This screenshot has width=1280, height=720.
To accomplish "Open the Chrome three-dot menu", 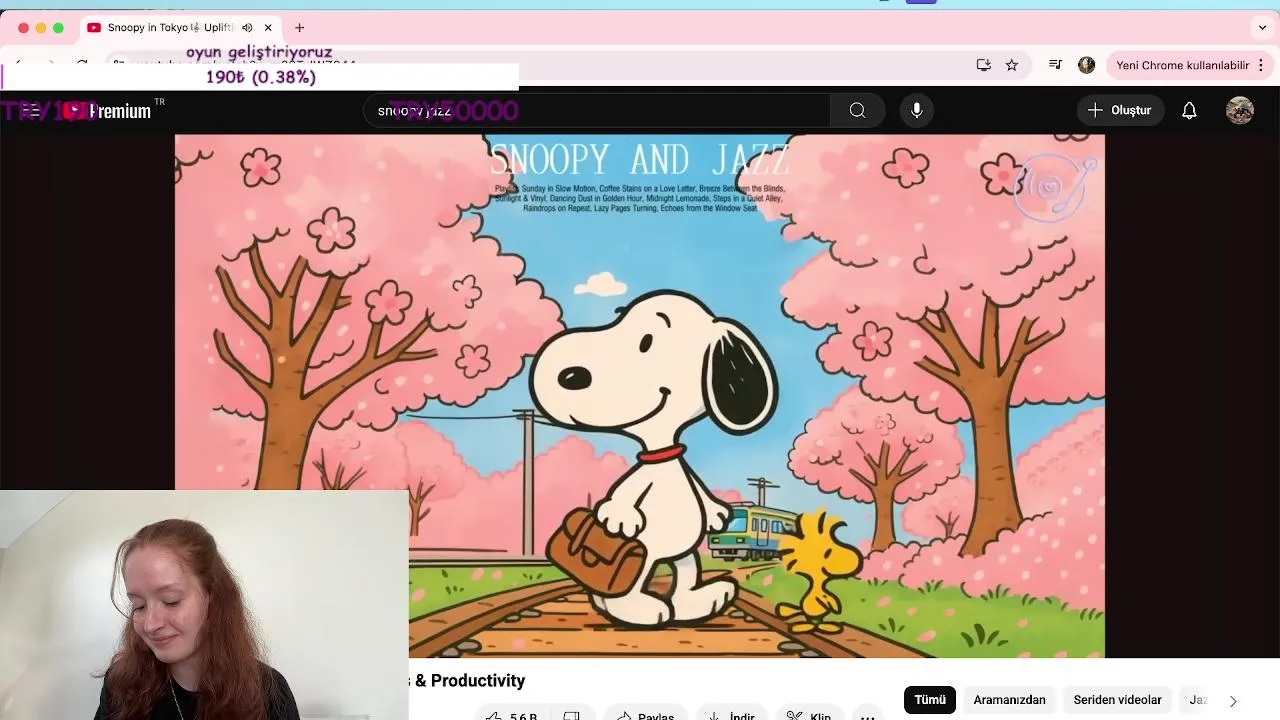I will [1261, 65].
